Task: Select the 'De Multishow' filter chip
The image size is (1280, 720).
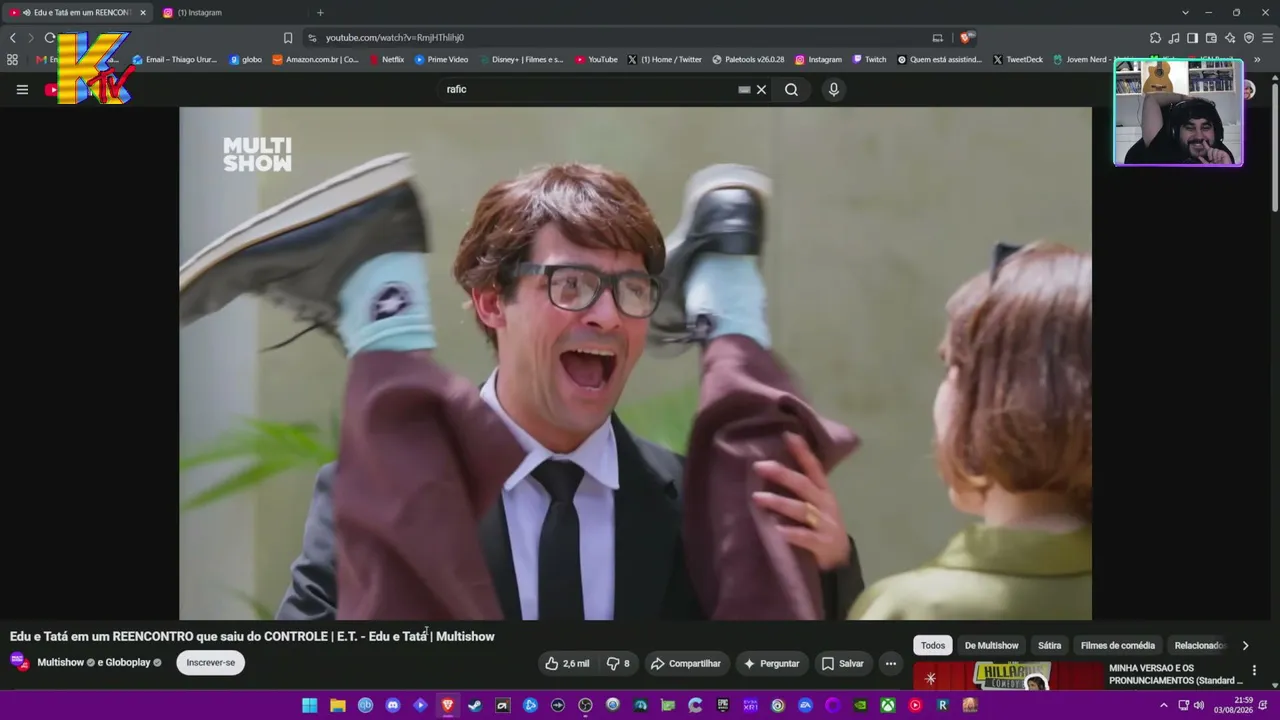Action: pos(991,645)
